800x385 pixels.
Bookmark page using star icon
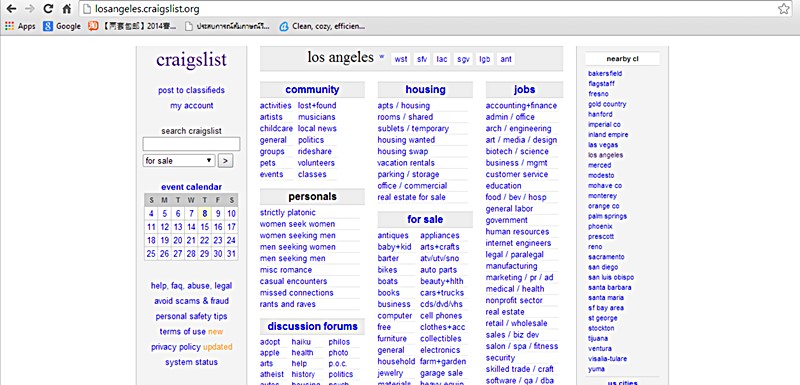(783, 9)
